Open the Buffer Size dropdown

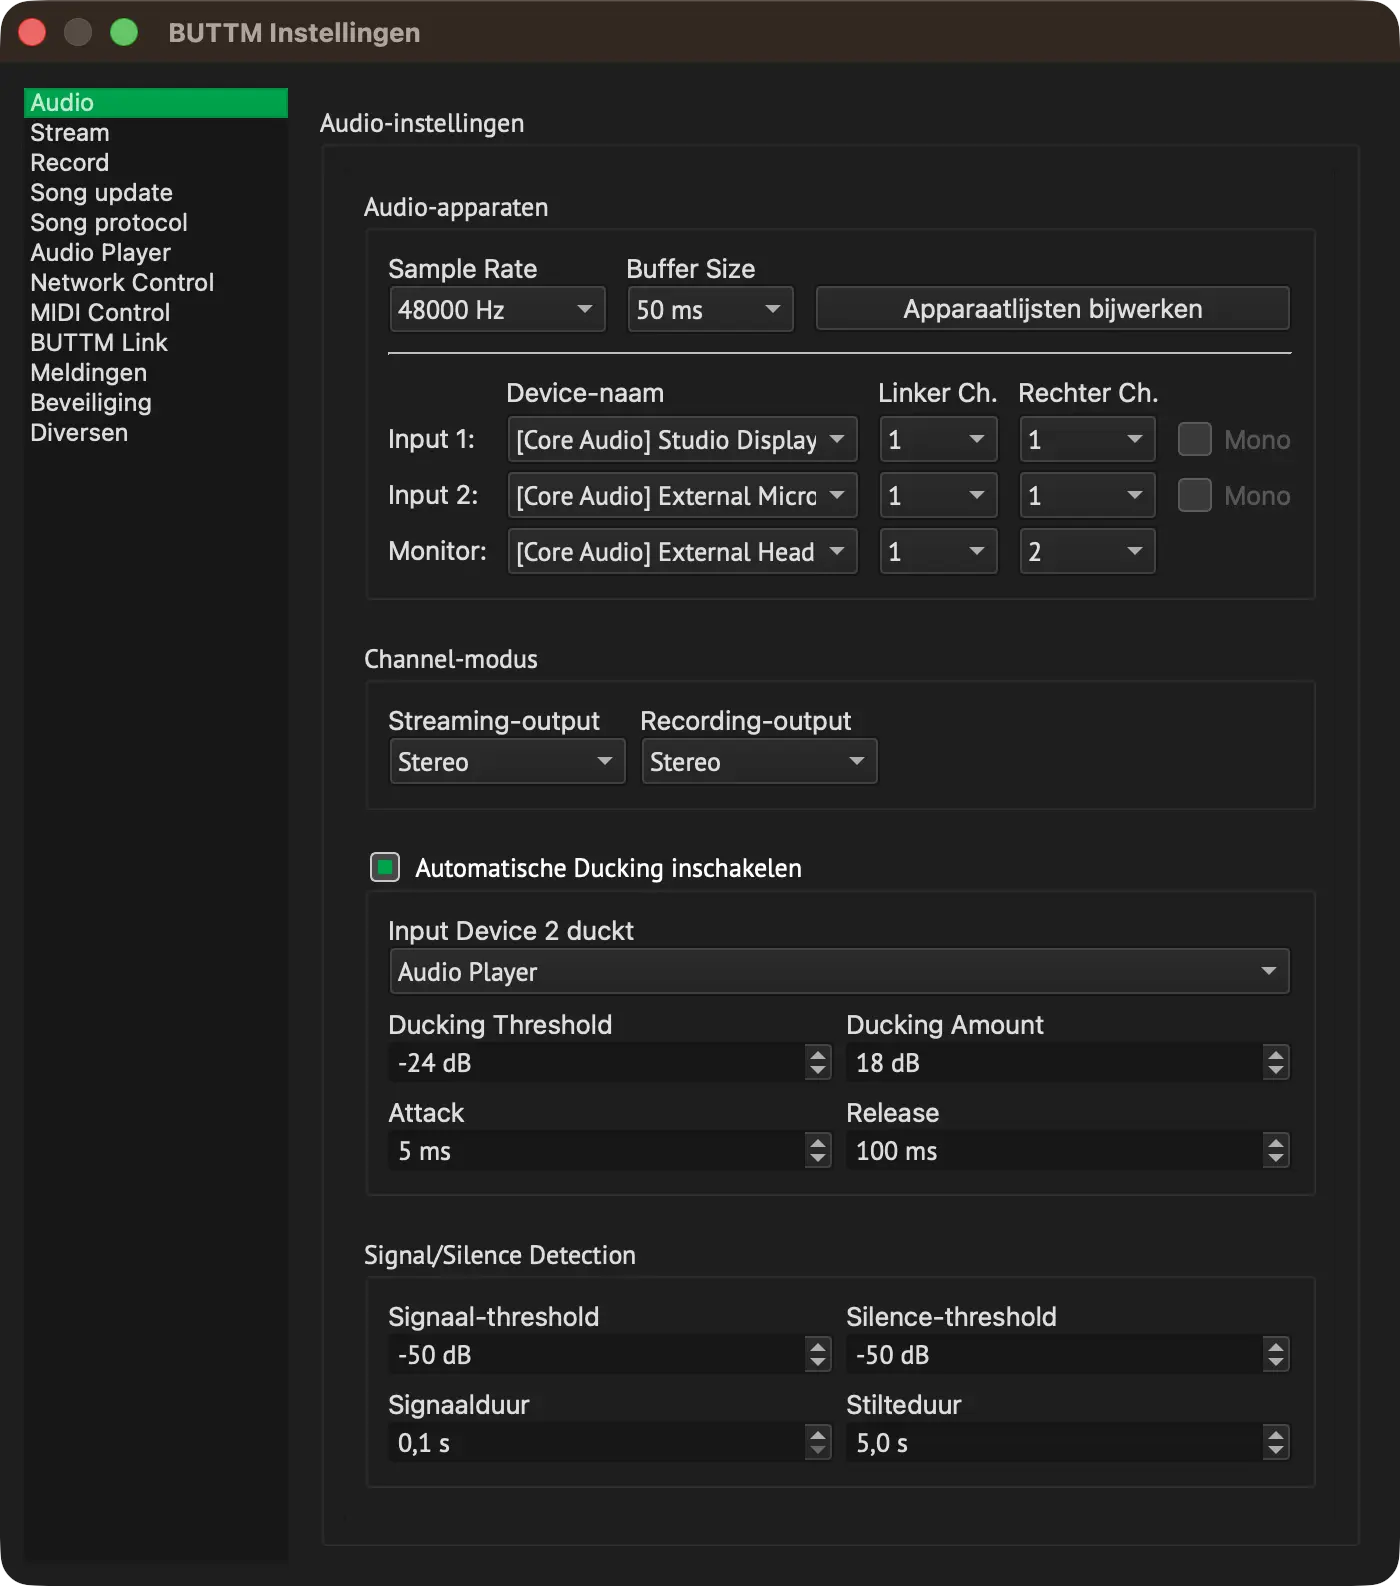[710, 309]
